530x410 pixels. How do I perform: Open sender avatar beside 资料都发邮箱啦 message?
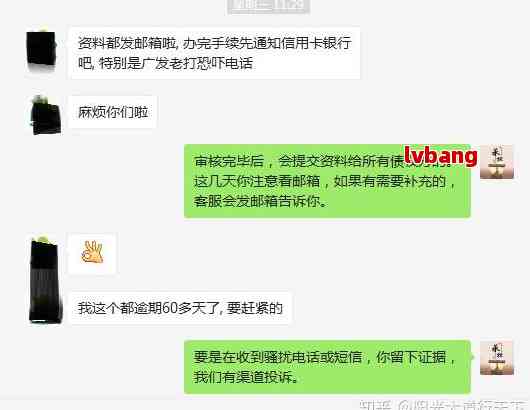point(41,49)
